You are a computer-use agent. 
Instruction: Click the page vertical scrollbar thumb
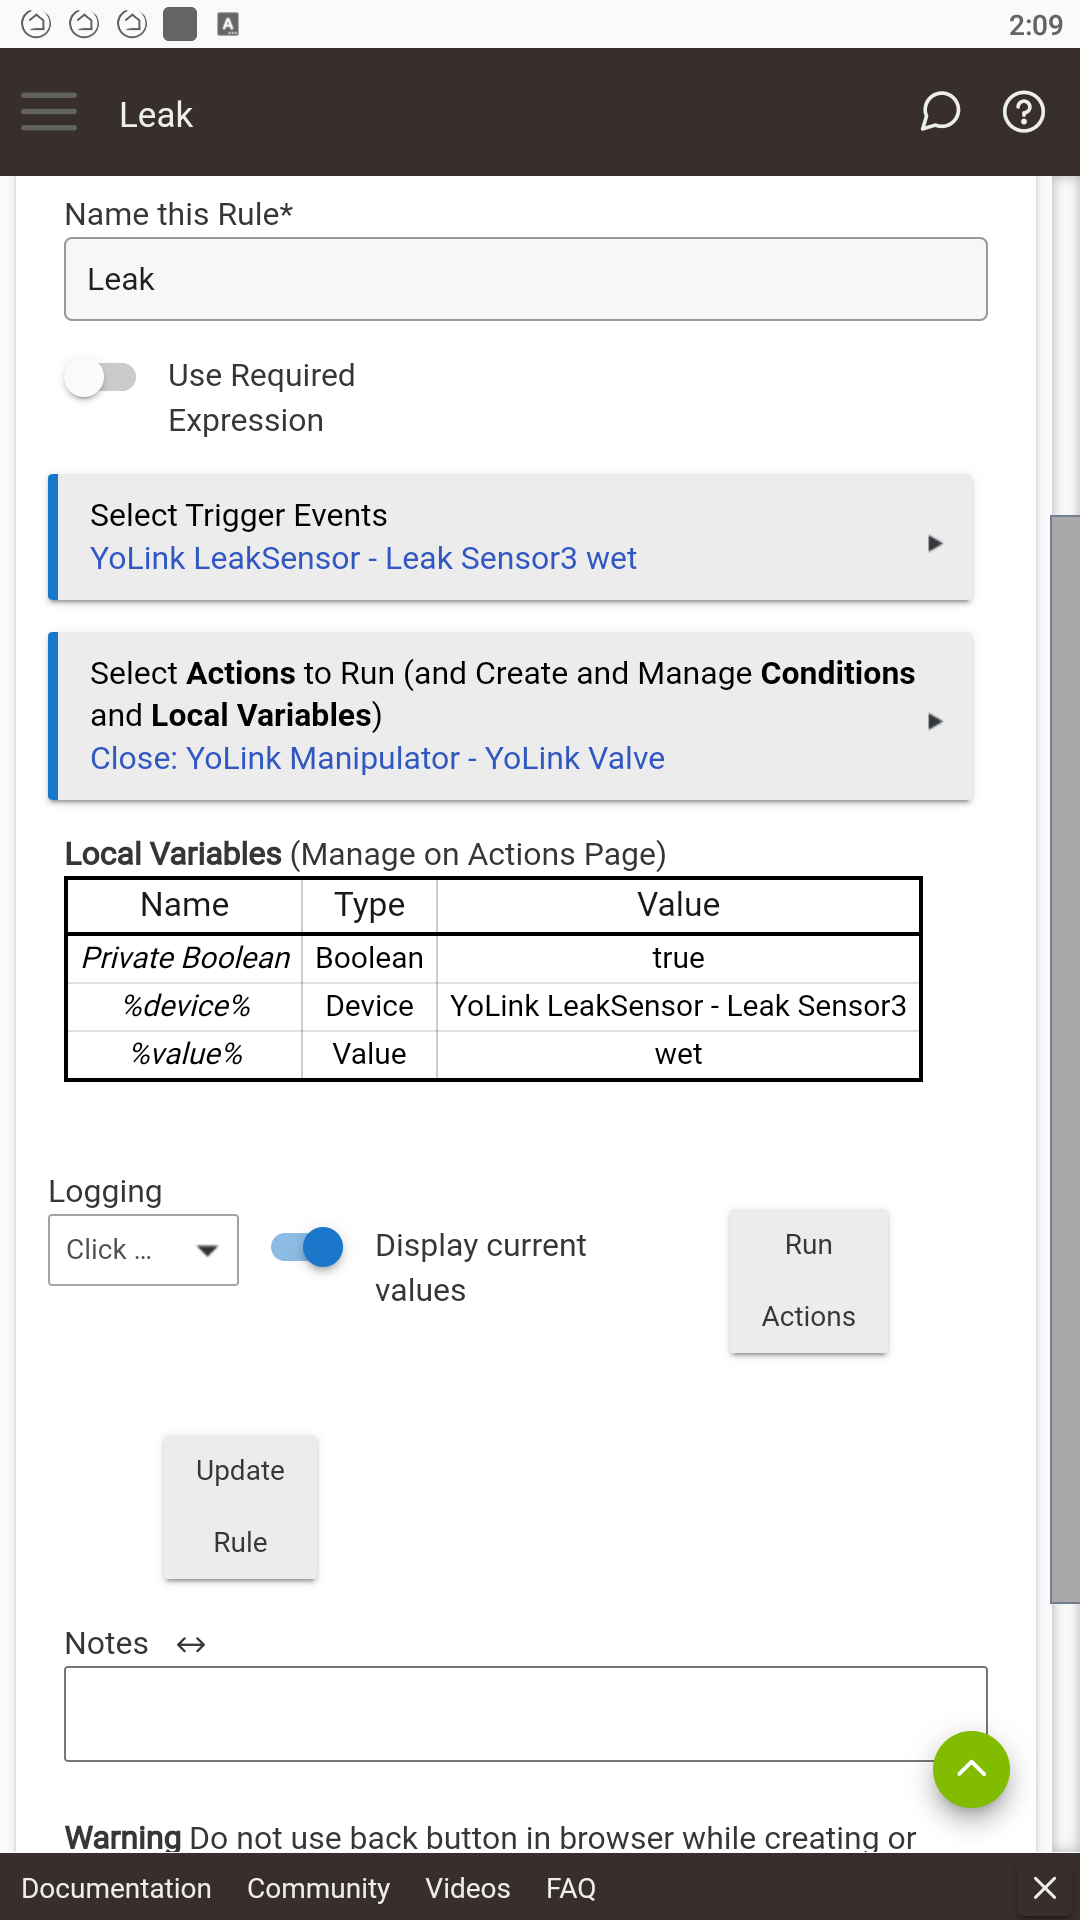(1065, 1060)
